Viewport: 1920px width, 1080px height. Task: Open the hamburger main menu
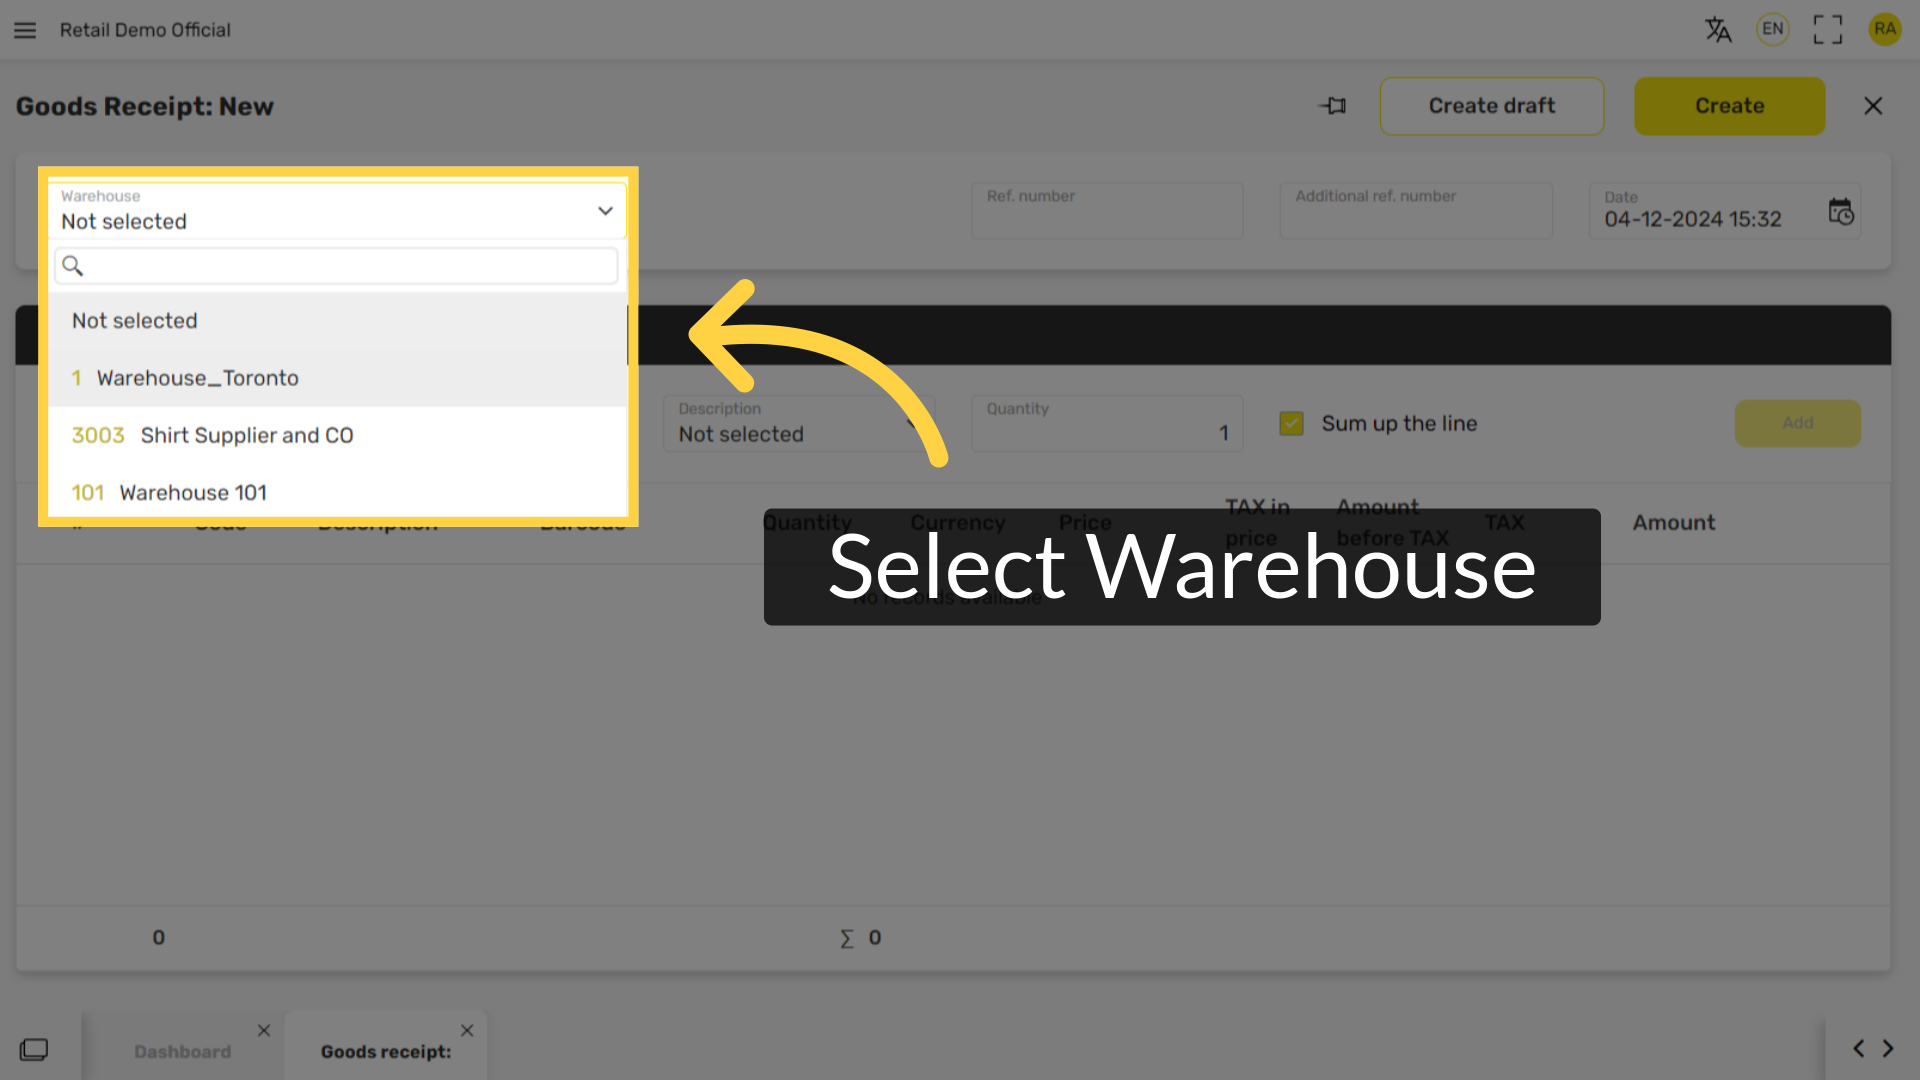[x=25, y=30]
